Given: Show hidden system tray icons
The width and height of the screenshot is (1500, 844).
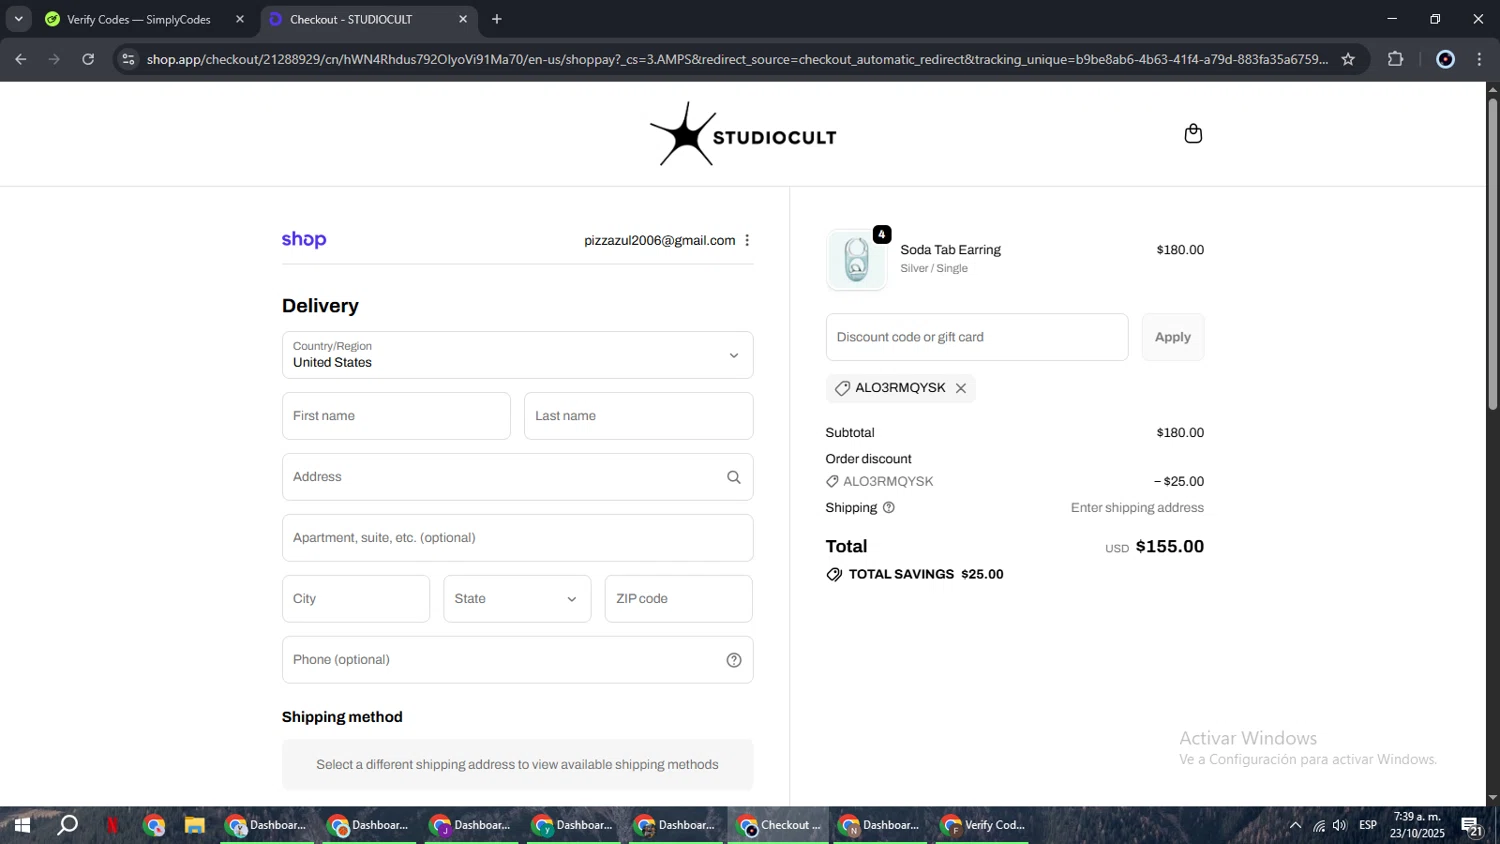Looking at the screenshot, I should [x=1295, y=825].
